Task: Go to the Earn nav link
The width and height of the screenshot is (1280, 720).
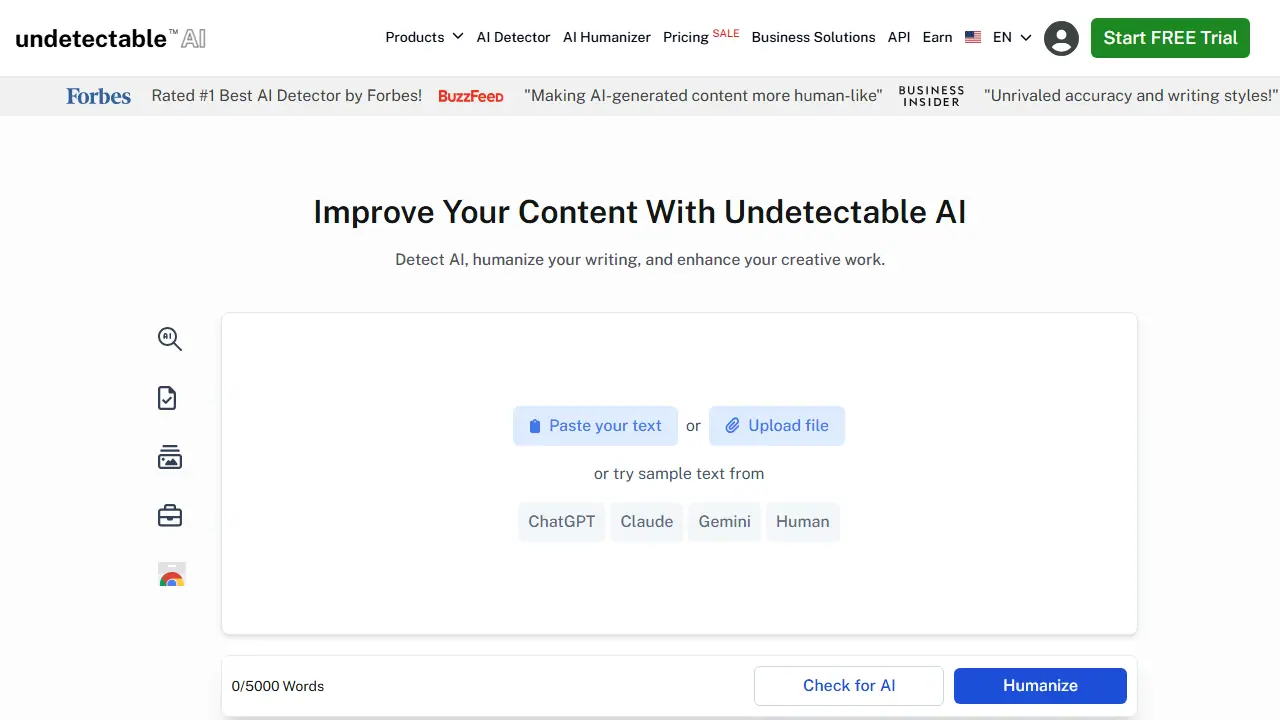Action: tap(937, 37)
